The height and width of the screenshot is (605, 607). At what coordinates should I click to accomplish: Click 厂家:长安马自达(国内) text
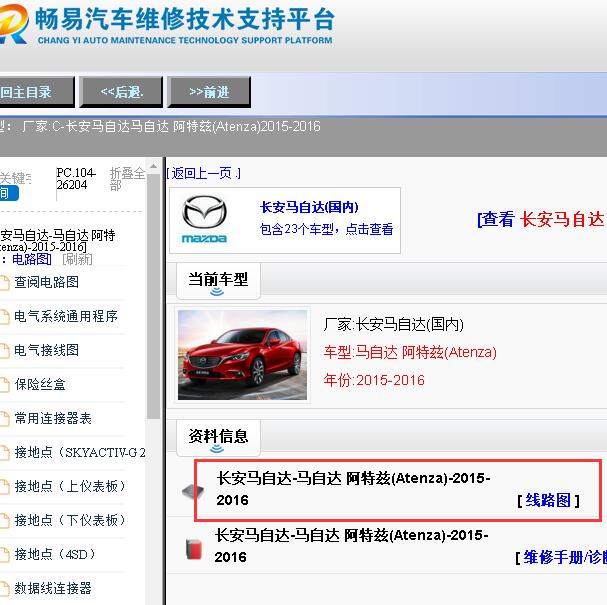pos(393,325)
